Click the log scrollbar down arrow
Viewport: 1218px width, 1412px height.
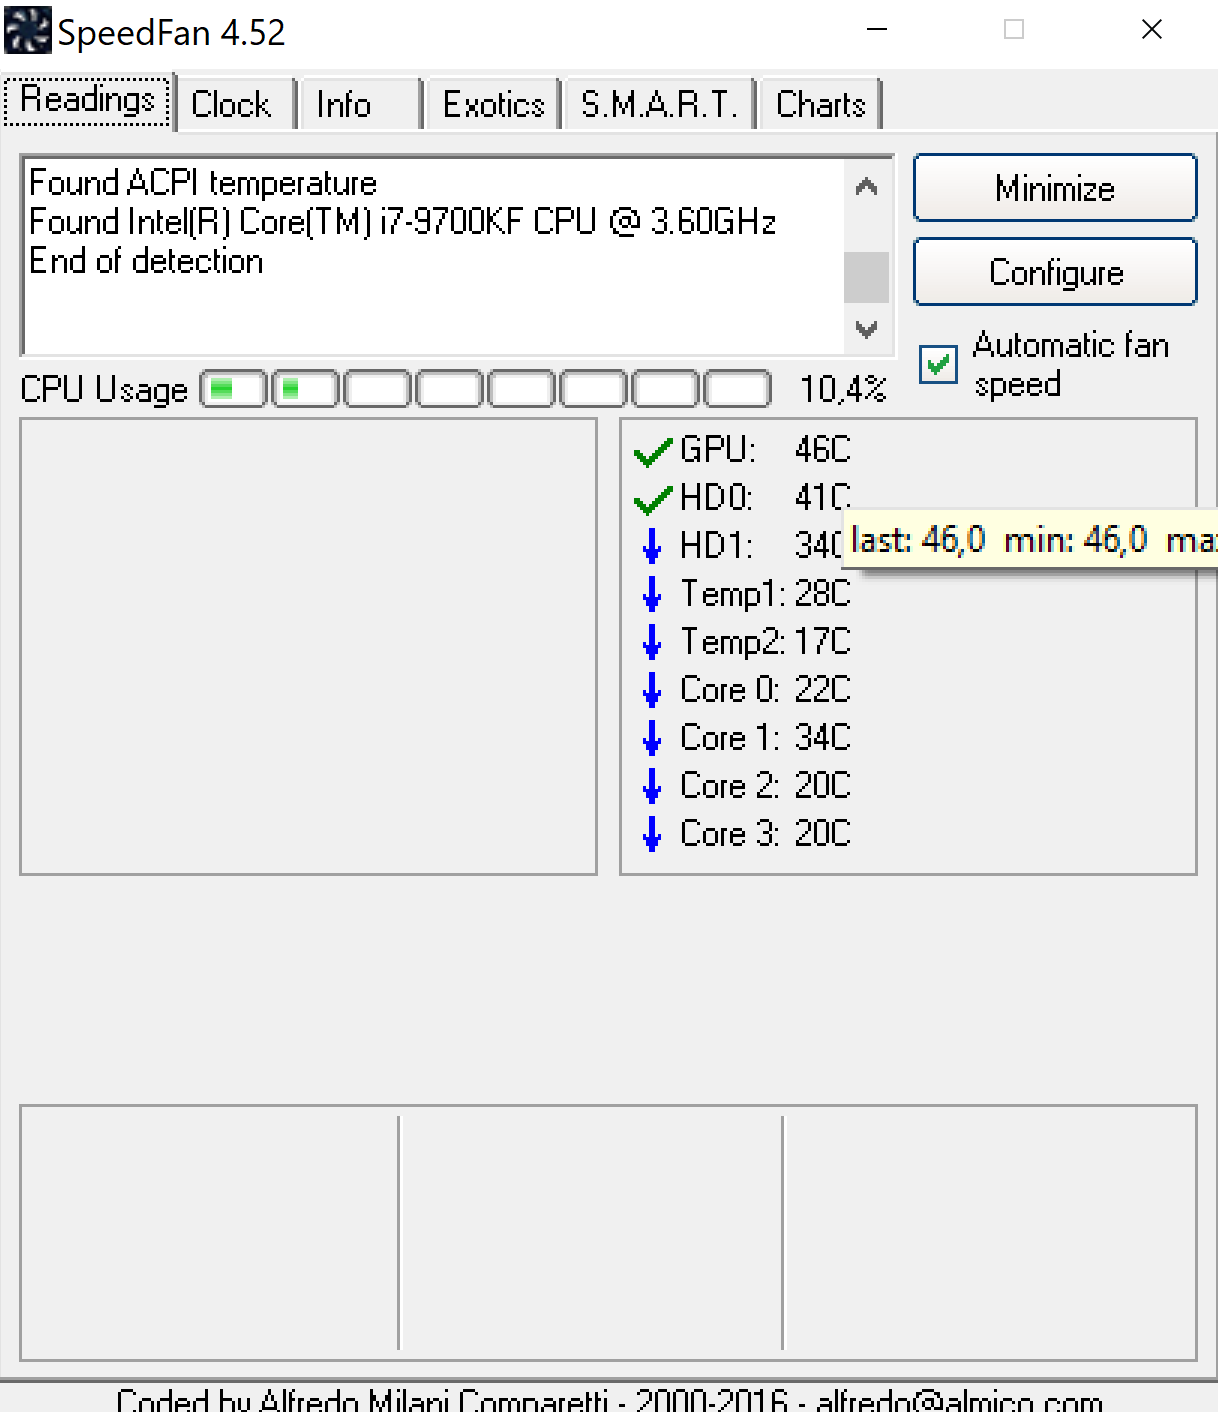pyautogui.click(x=867, y=329)
